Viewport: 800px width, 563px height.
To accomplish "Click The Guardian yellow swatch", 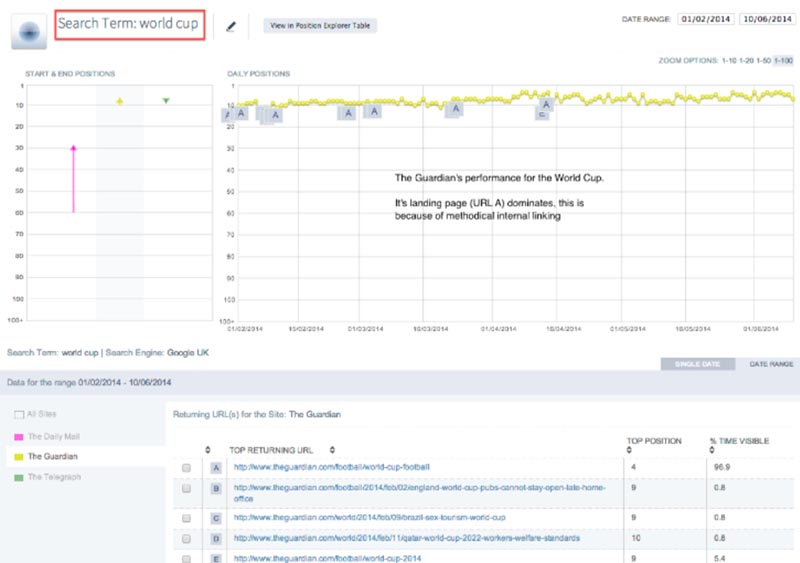I will pyautogui.click(x=19, y=457).
